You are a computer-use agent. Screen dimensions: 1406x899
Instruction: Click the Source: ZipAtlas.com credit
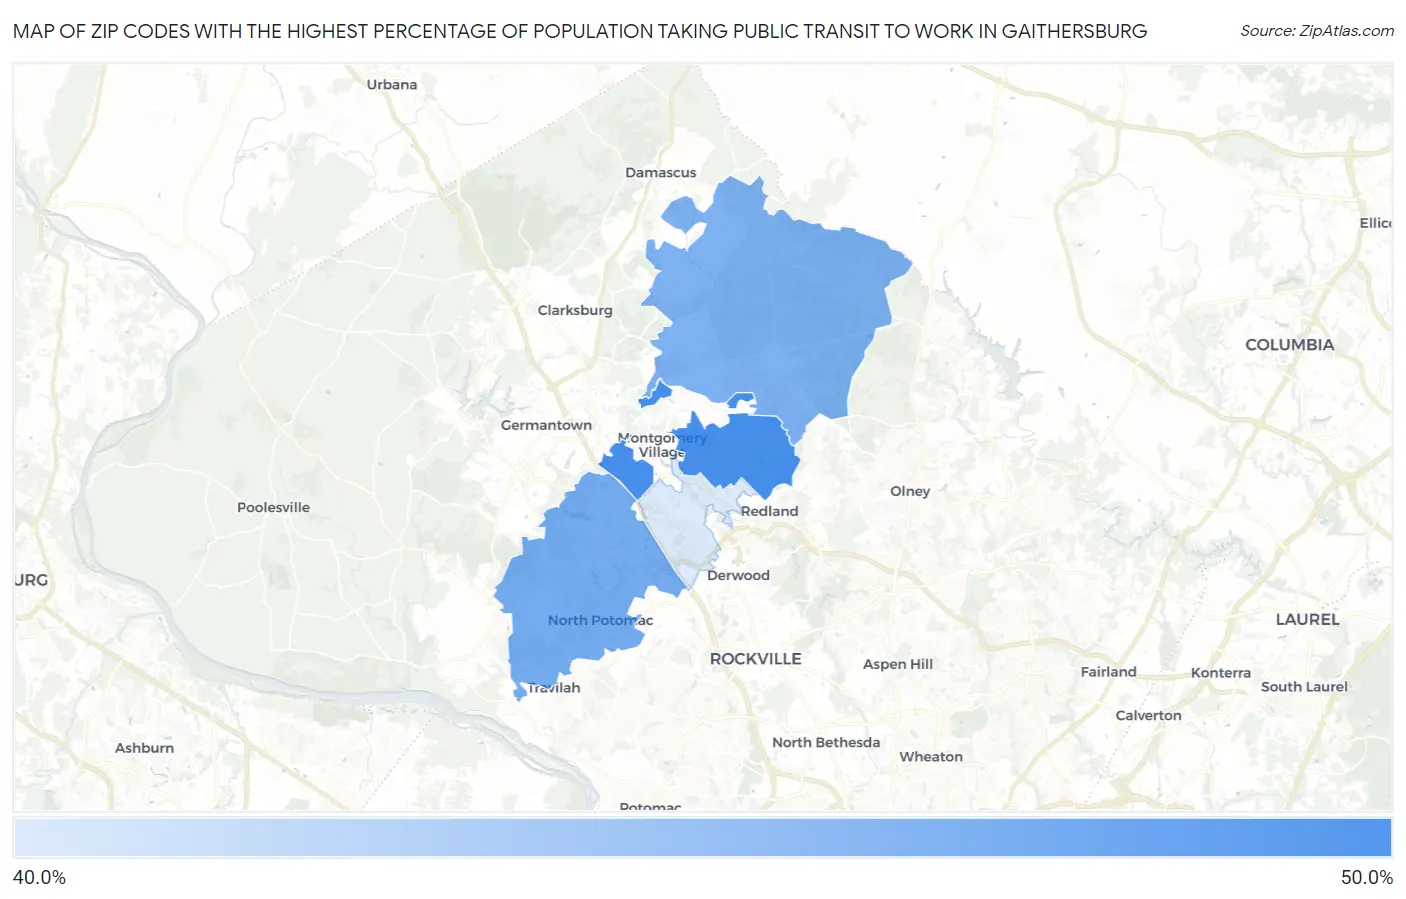click(1317, 31)
